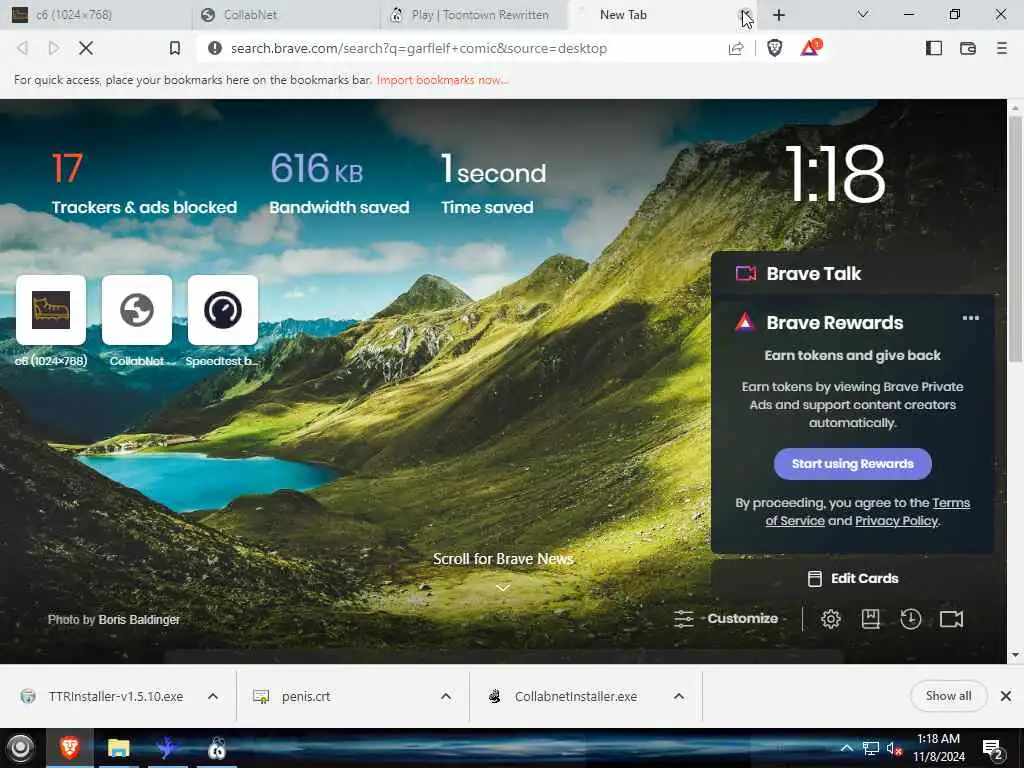Switch to the CollabNet tab

coord(286,15)
